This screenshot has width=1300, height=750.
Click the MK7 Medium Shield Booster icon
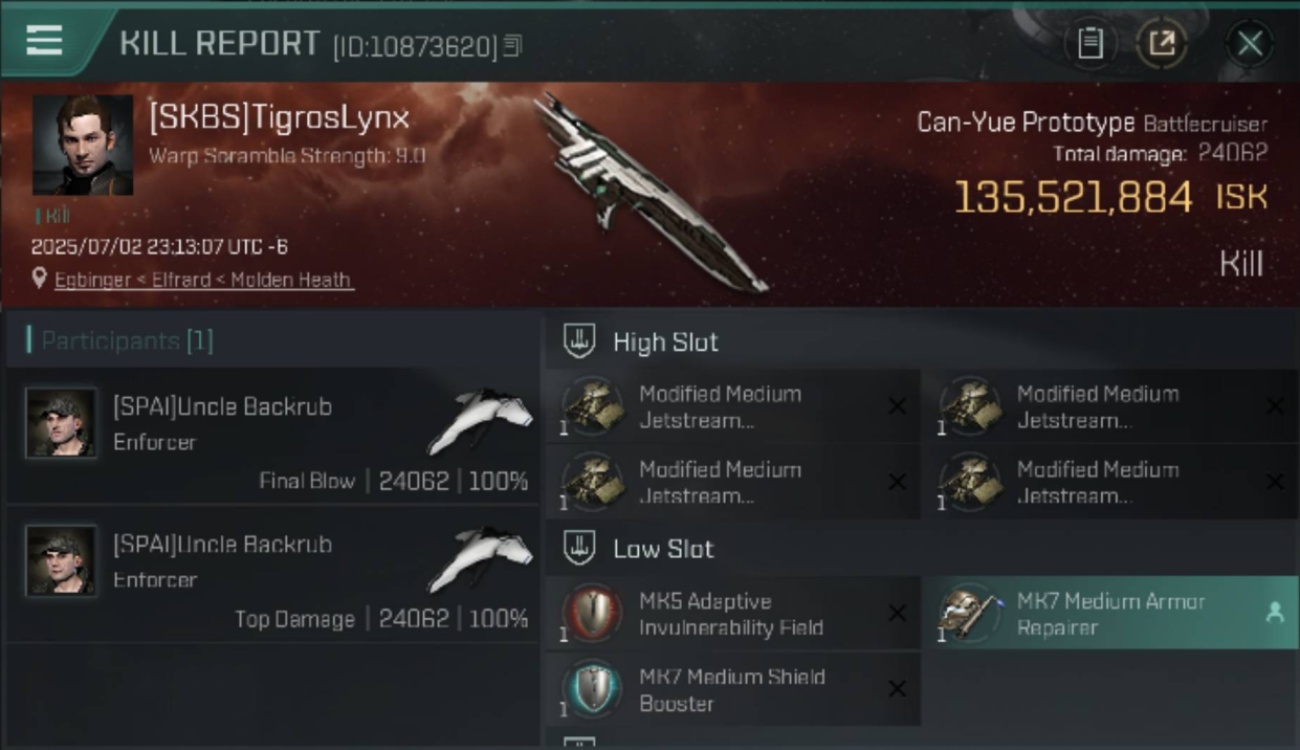[x=592, y=688]
